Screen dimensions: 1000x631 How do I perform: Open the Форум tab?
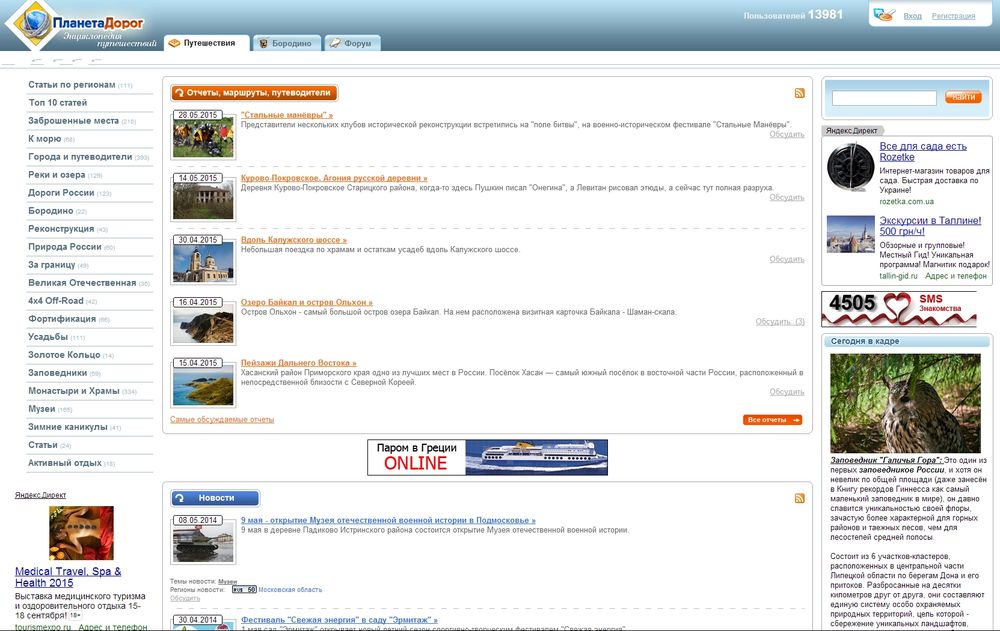352,43
